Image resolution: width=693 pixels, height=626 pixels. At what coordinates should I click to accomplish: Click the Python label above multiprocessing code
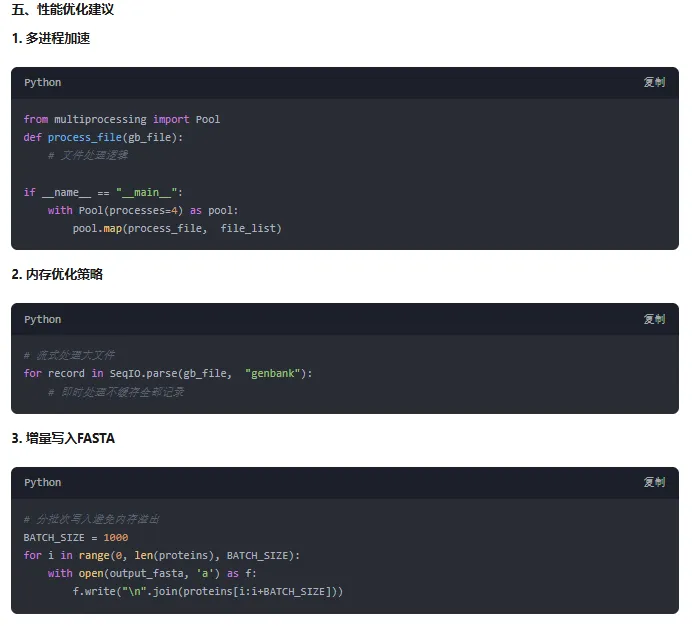coord(43,83)
